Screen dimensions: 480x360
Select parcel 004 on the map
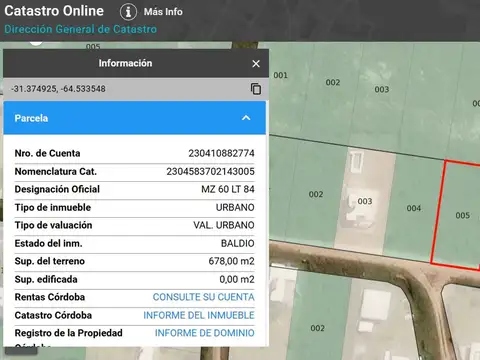[413, 208]
